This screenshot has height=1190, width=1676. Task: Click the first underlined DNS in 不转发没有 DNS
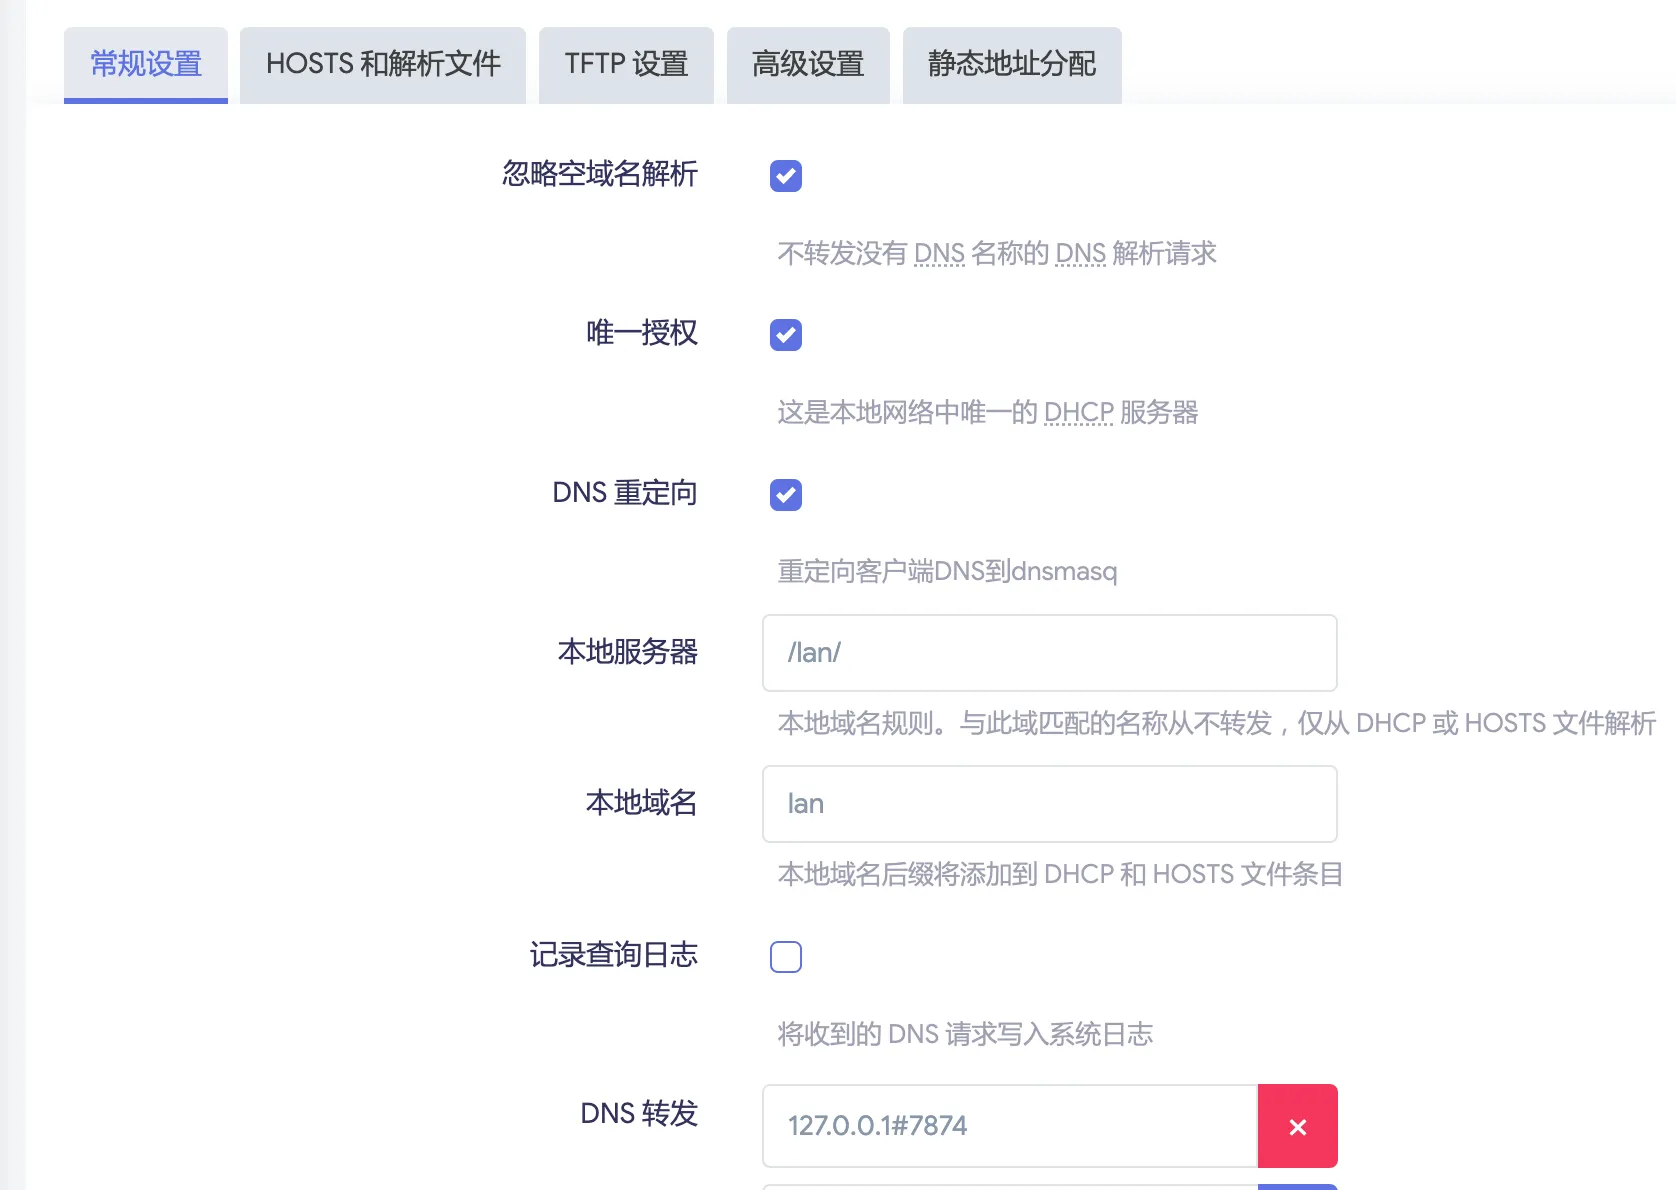(x=939, y=254)
